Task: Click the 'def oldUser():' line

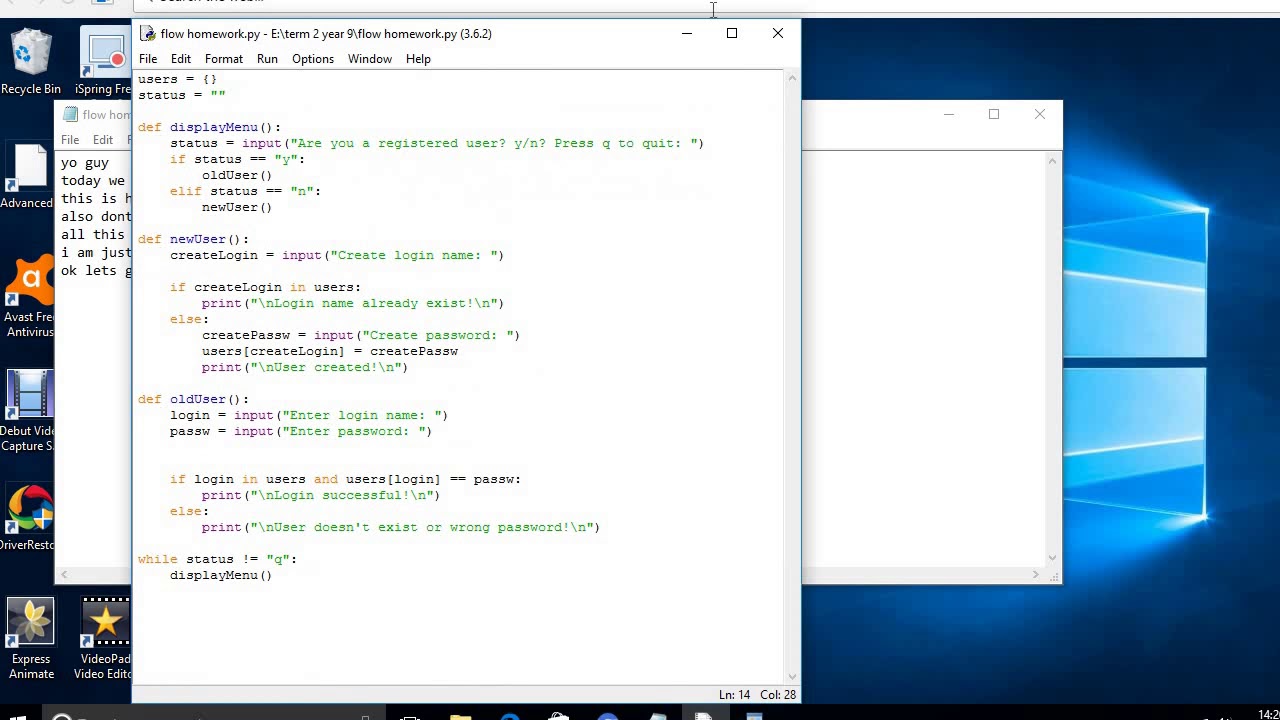Action: (194, 399)
